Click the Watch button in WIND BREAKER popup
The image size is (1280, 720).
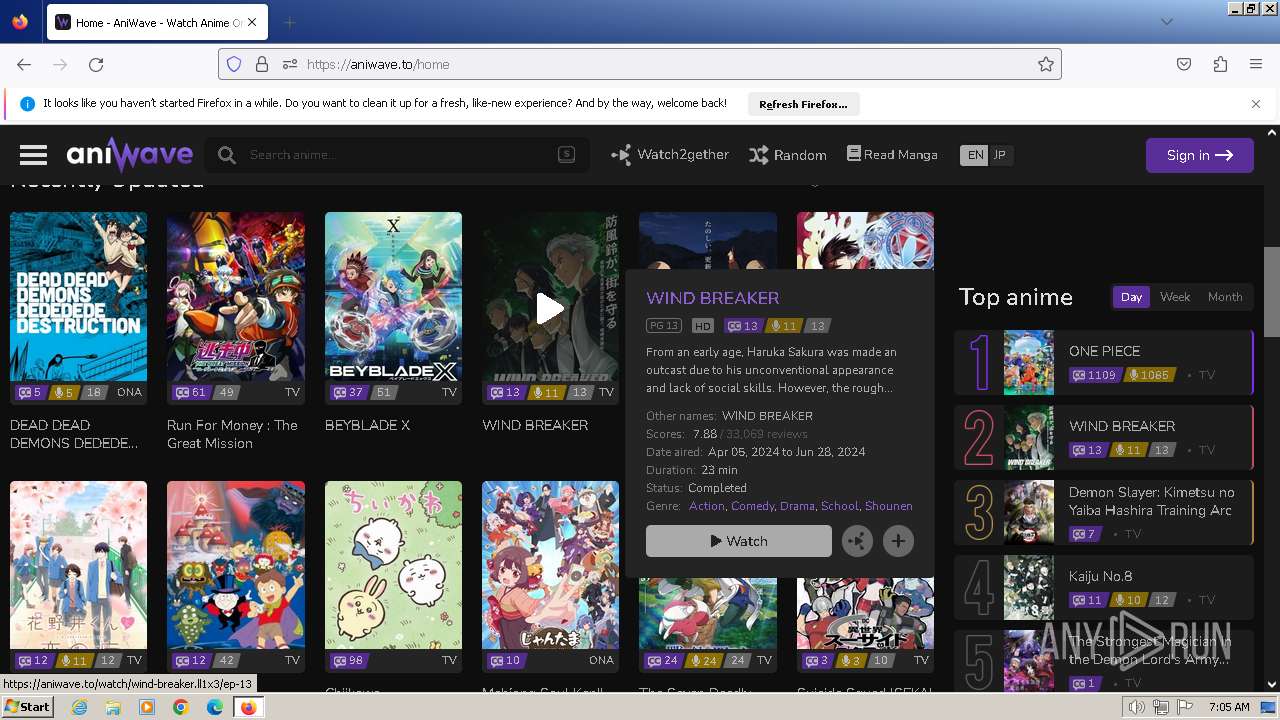[x=739, y=541]
